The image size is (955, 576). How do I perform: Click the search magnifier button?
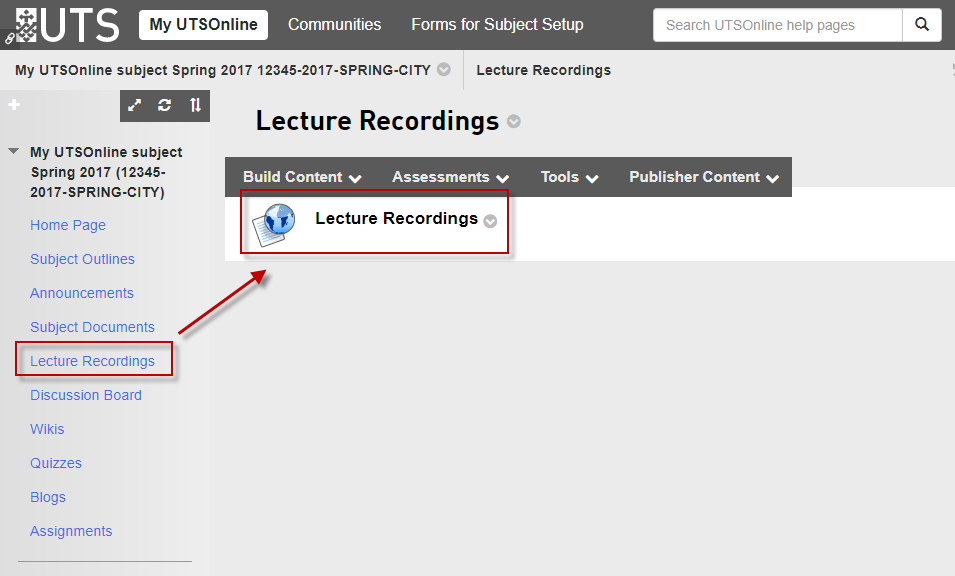[x=922, y=25]
